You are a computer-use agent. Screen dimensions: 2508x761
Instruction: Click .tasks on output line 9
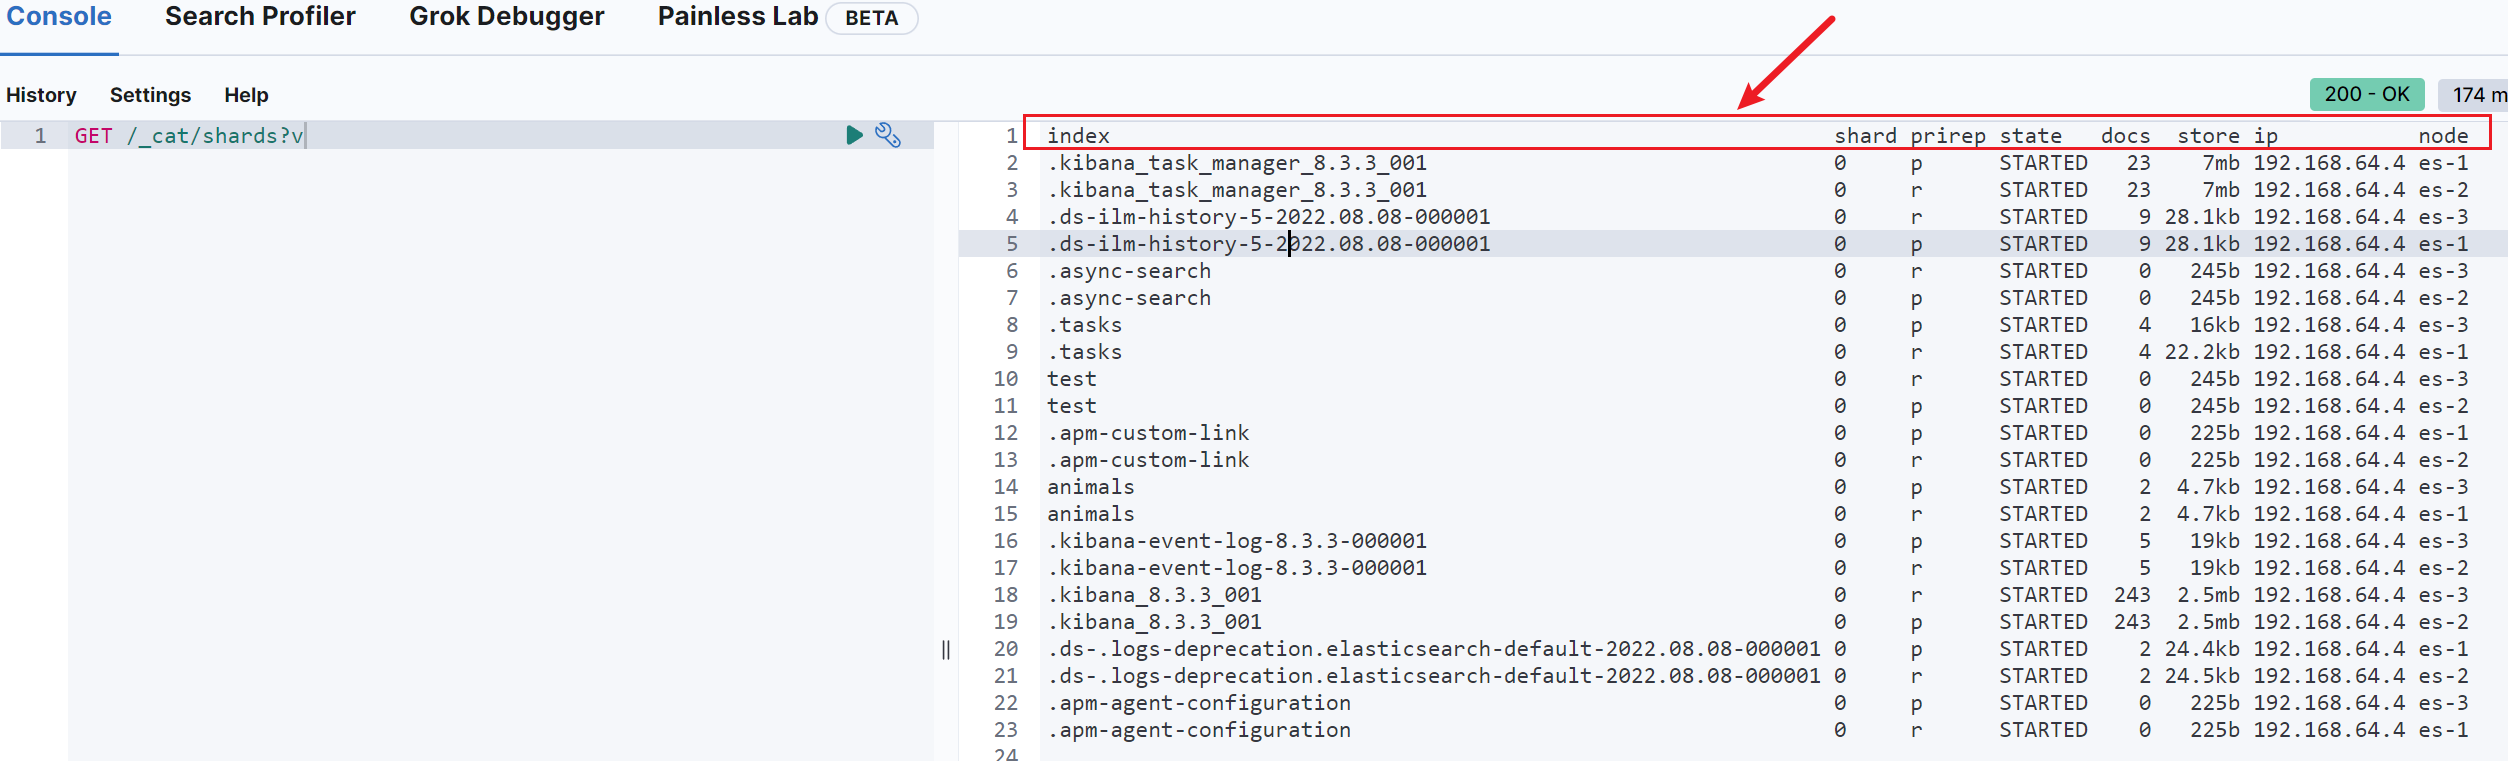(x=1085, y=352)
